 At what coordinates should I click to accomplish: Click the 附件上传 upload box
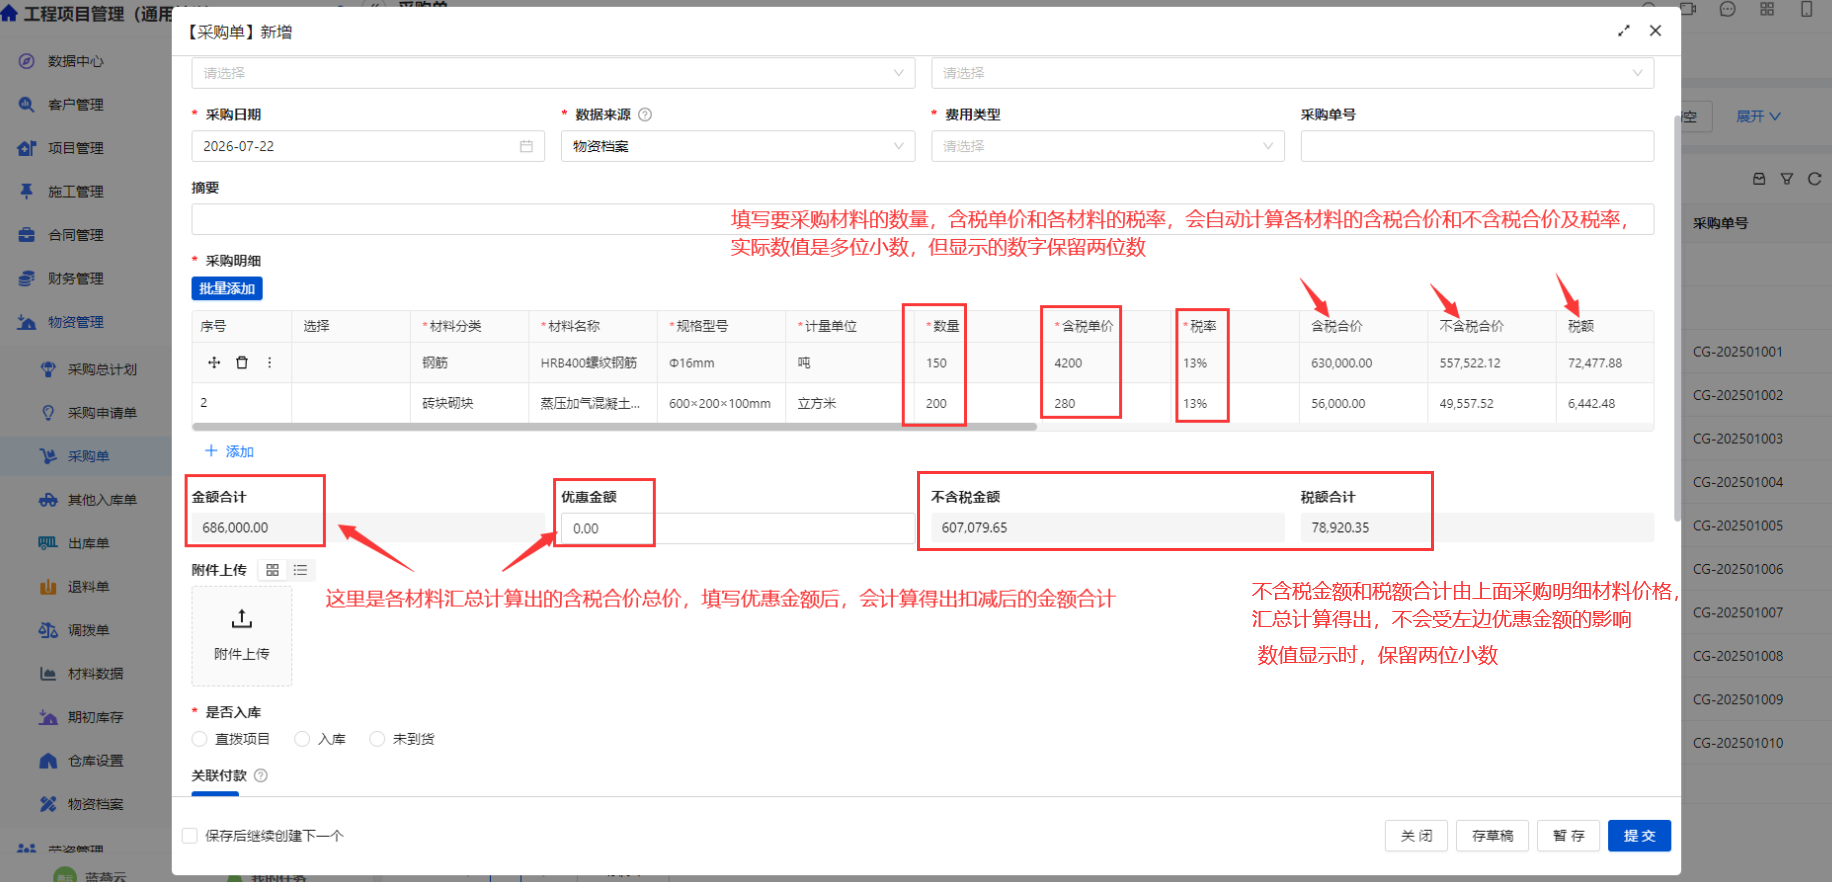[x=242, y=636]
